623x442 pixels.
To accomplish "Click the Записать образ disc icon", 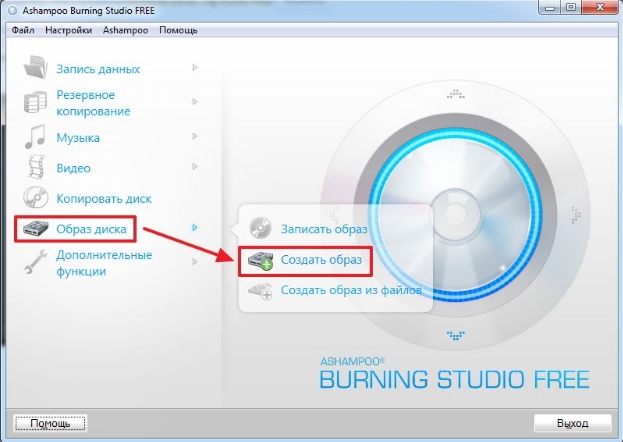I will pyautogui.click(x=260, y=228).
